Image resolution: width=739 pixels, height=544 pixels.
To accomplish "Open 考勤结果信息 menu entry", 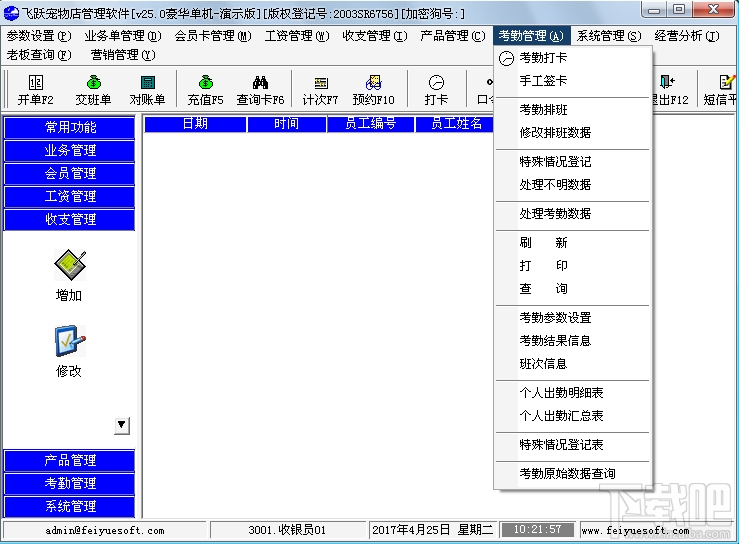I will (573, 341).
